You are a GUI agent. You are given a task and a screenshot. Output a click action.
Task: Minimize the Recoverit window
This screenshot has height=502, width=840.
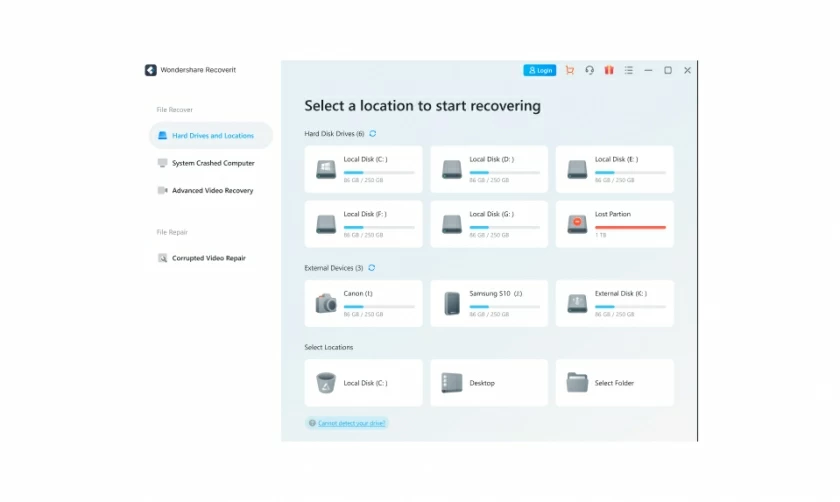point(648,70)
